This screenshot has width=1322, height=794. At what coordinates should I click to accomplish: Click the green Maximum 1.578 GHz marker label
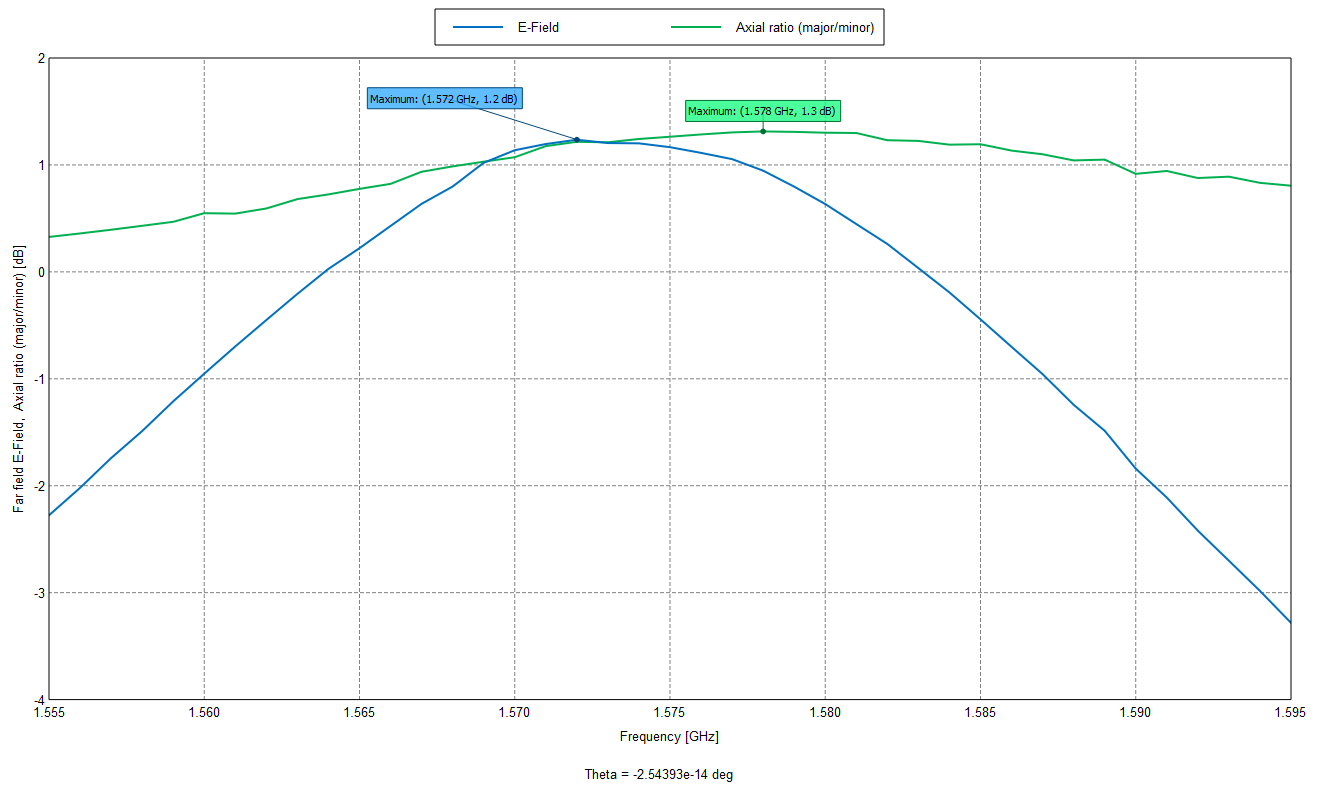point(762,112)
